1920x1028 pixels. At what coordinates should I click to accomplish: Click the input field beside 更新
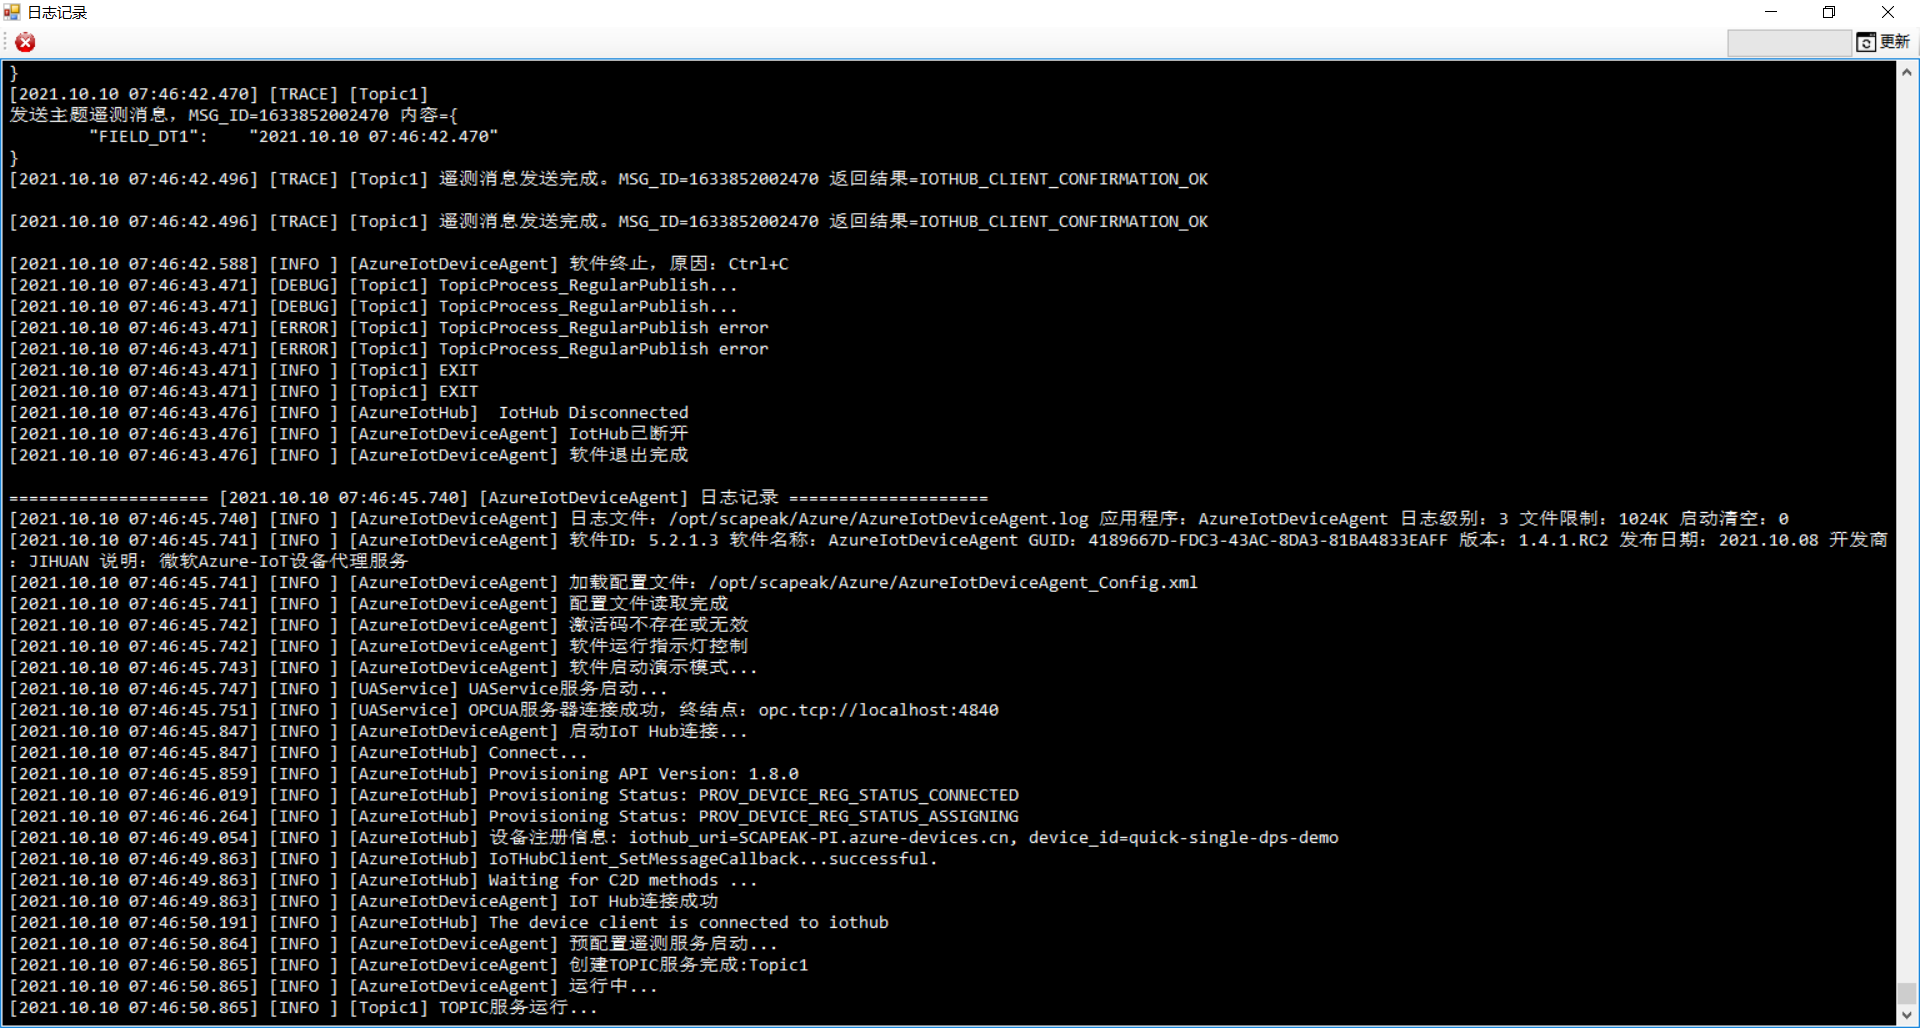coord(1789,43)
